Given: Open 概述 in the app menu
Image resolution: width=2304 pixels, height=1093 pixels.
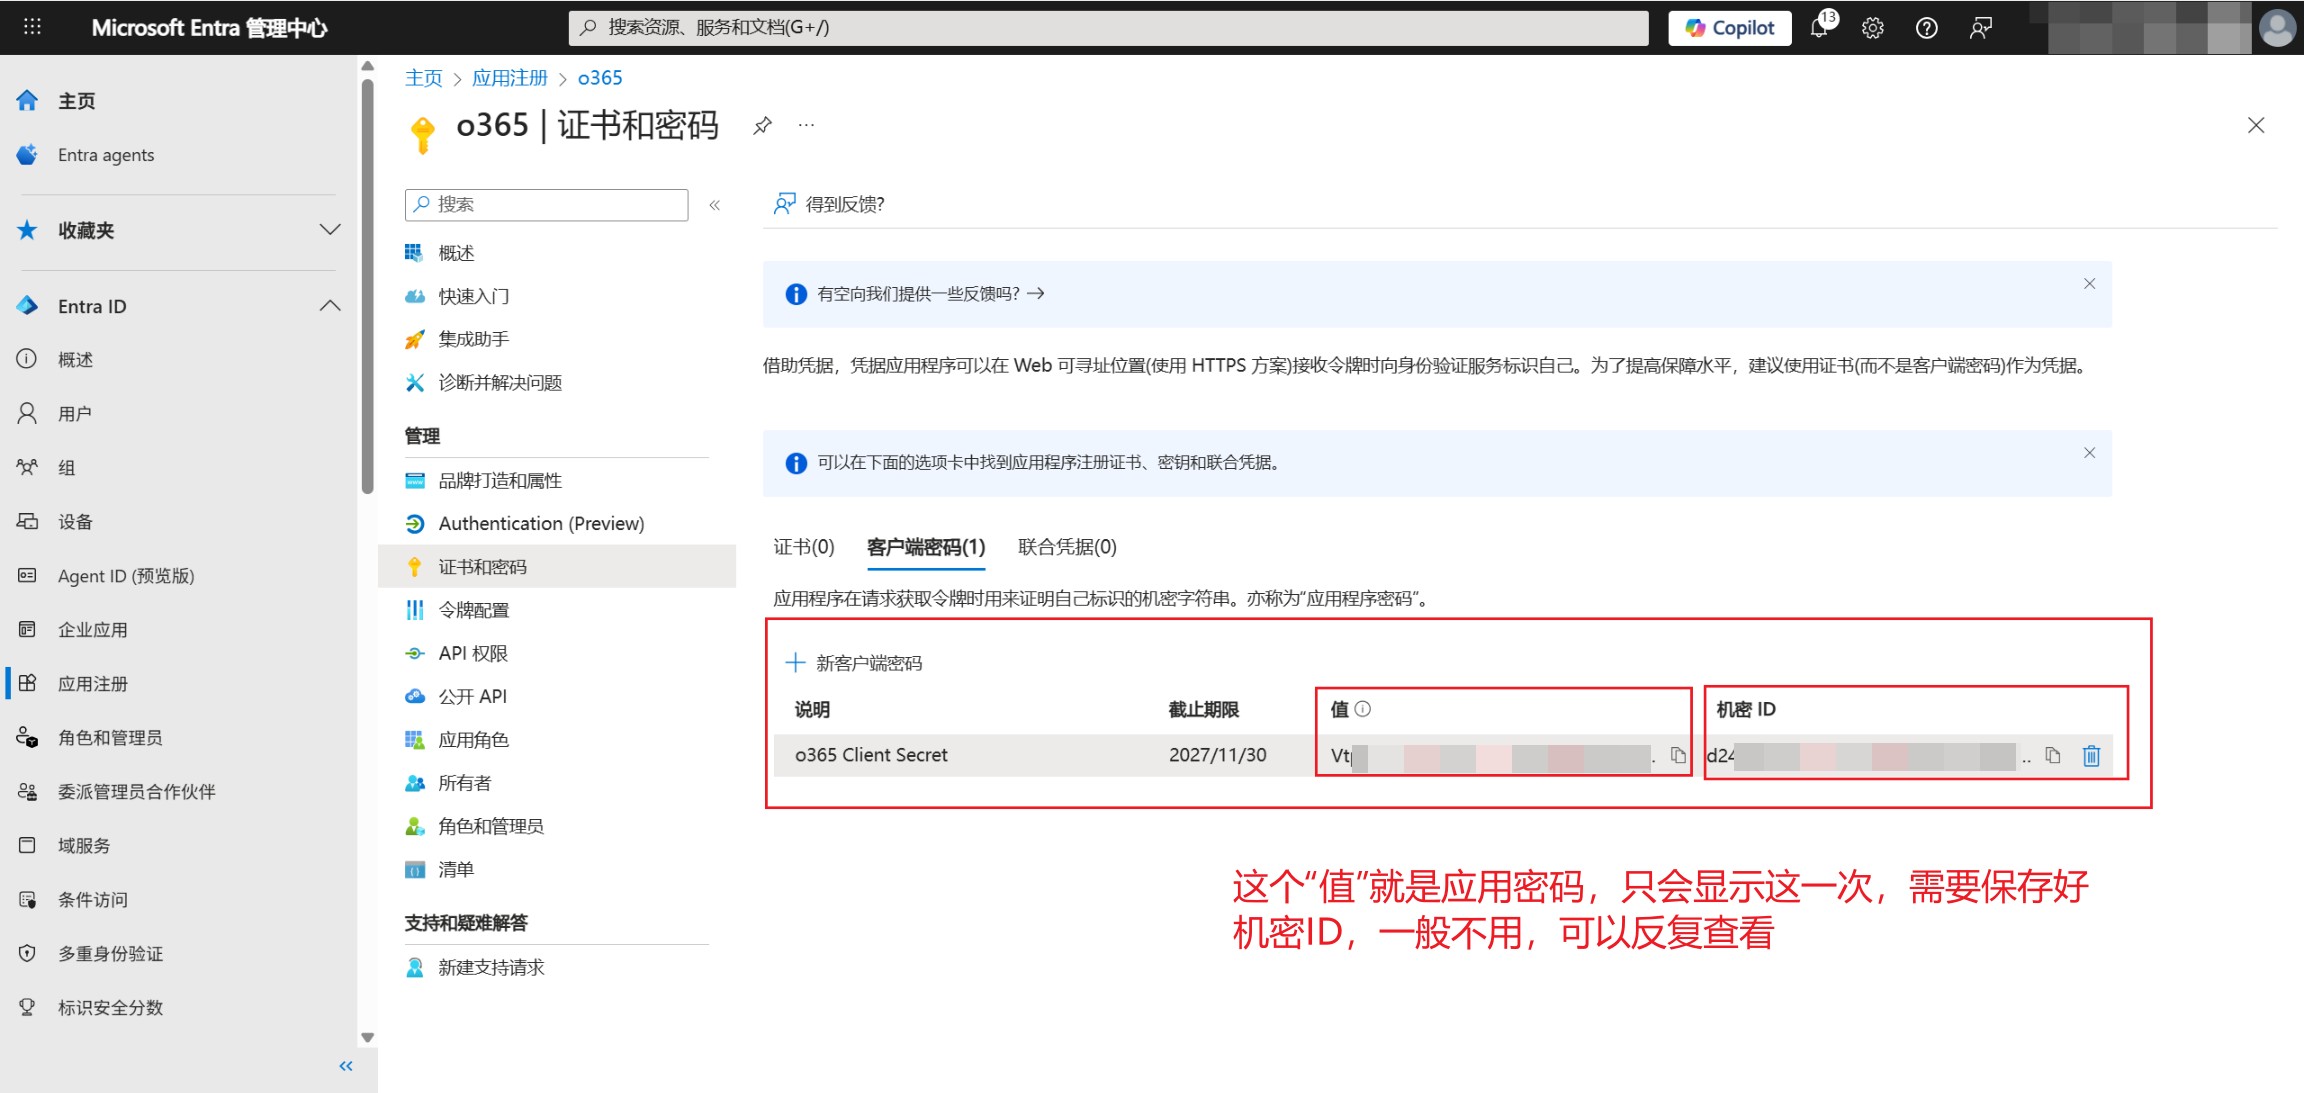Looking at the screenshot, I should 455,253.
